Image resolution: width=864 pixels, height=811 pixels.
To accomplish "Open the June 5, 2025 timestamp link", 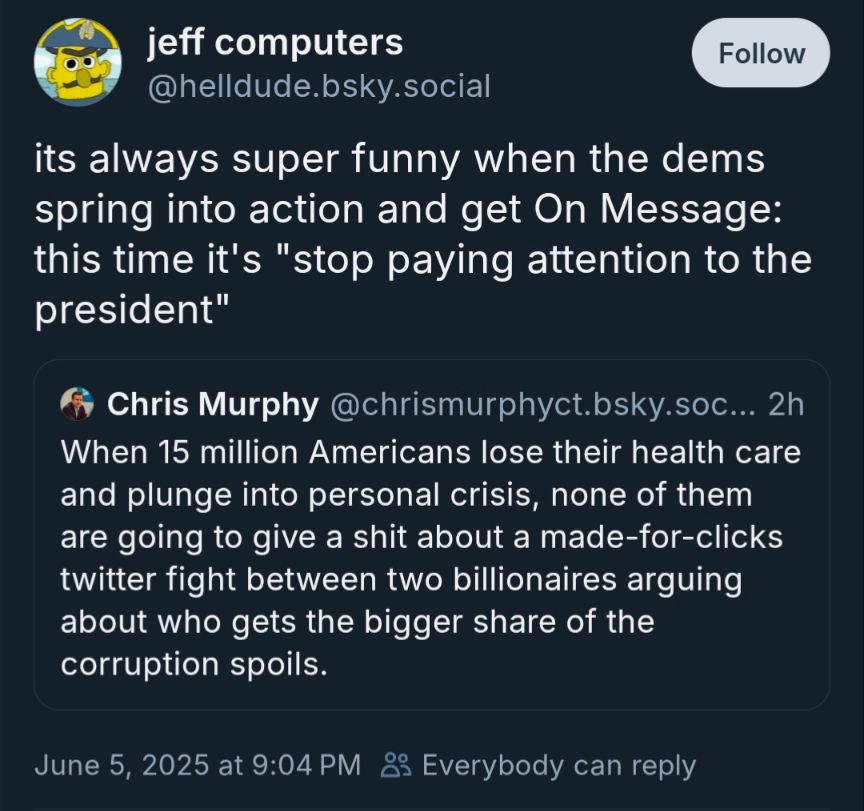I will [196, 765].
